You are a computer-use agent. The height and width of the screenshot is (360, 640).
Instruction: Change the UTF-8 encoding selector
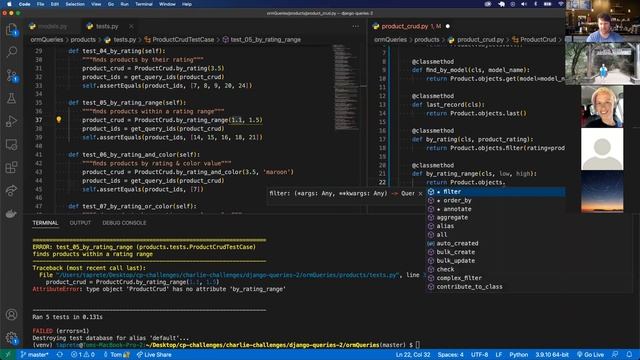479,355
